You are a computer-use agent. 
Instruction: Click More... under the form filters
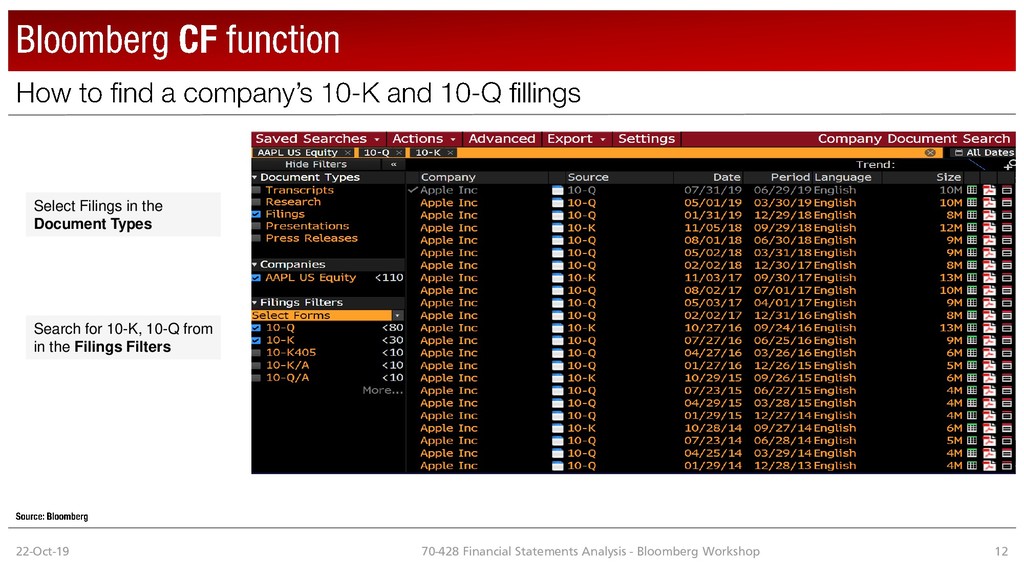[x=383, y=391]
